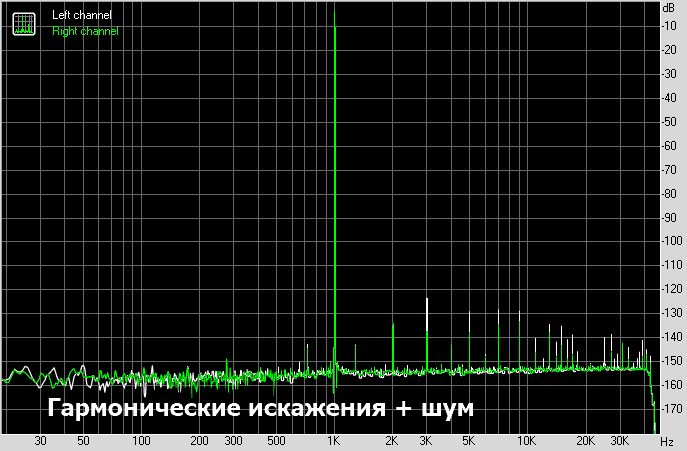
Task: Click the 10K frequency axis label
Action: 526,440
